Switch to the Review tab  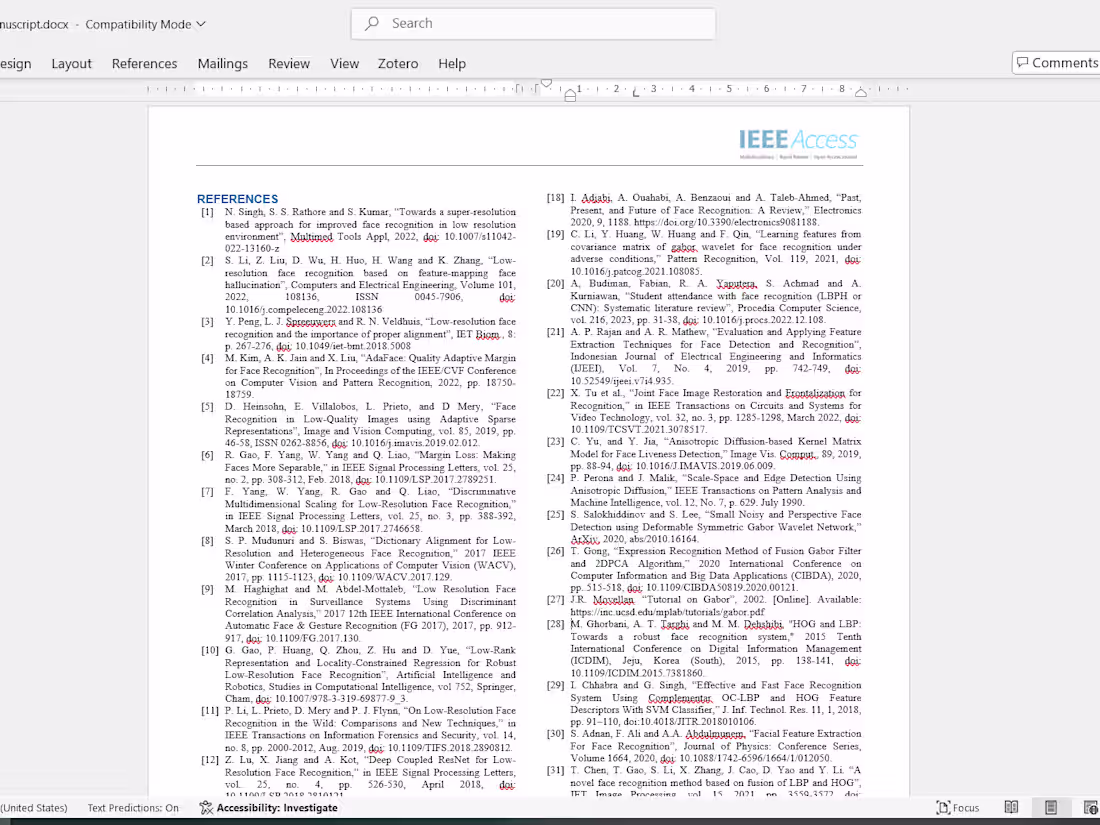tap(289, 63)
